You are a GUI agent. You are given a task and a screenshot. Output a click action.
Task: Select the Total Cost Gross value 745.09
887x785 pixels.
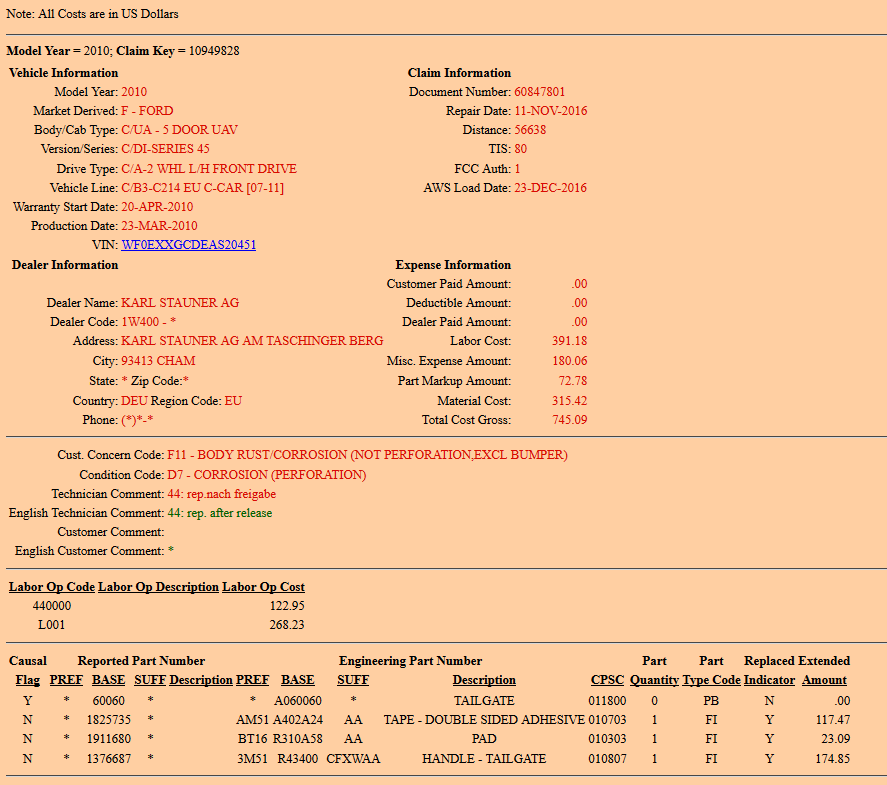pyautogui.click(x=569, y=420)
